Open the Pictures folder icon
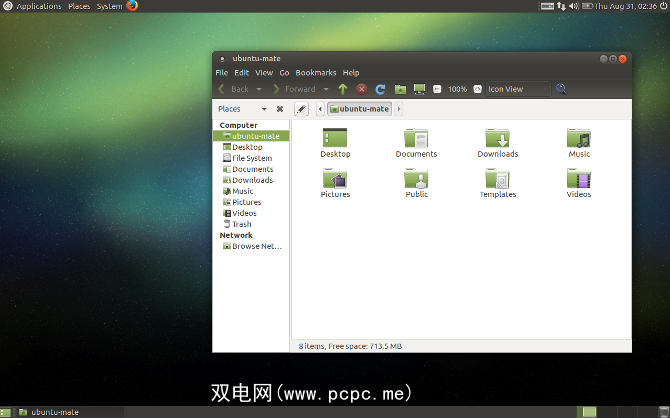670x418 pixels. tap(335, 183)
